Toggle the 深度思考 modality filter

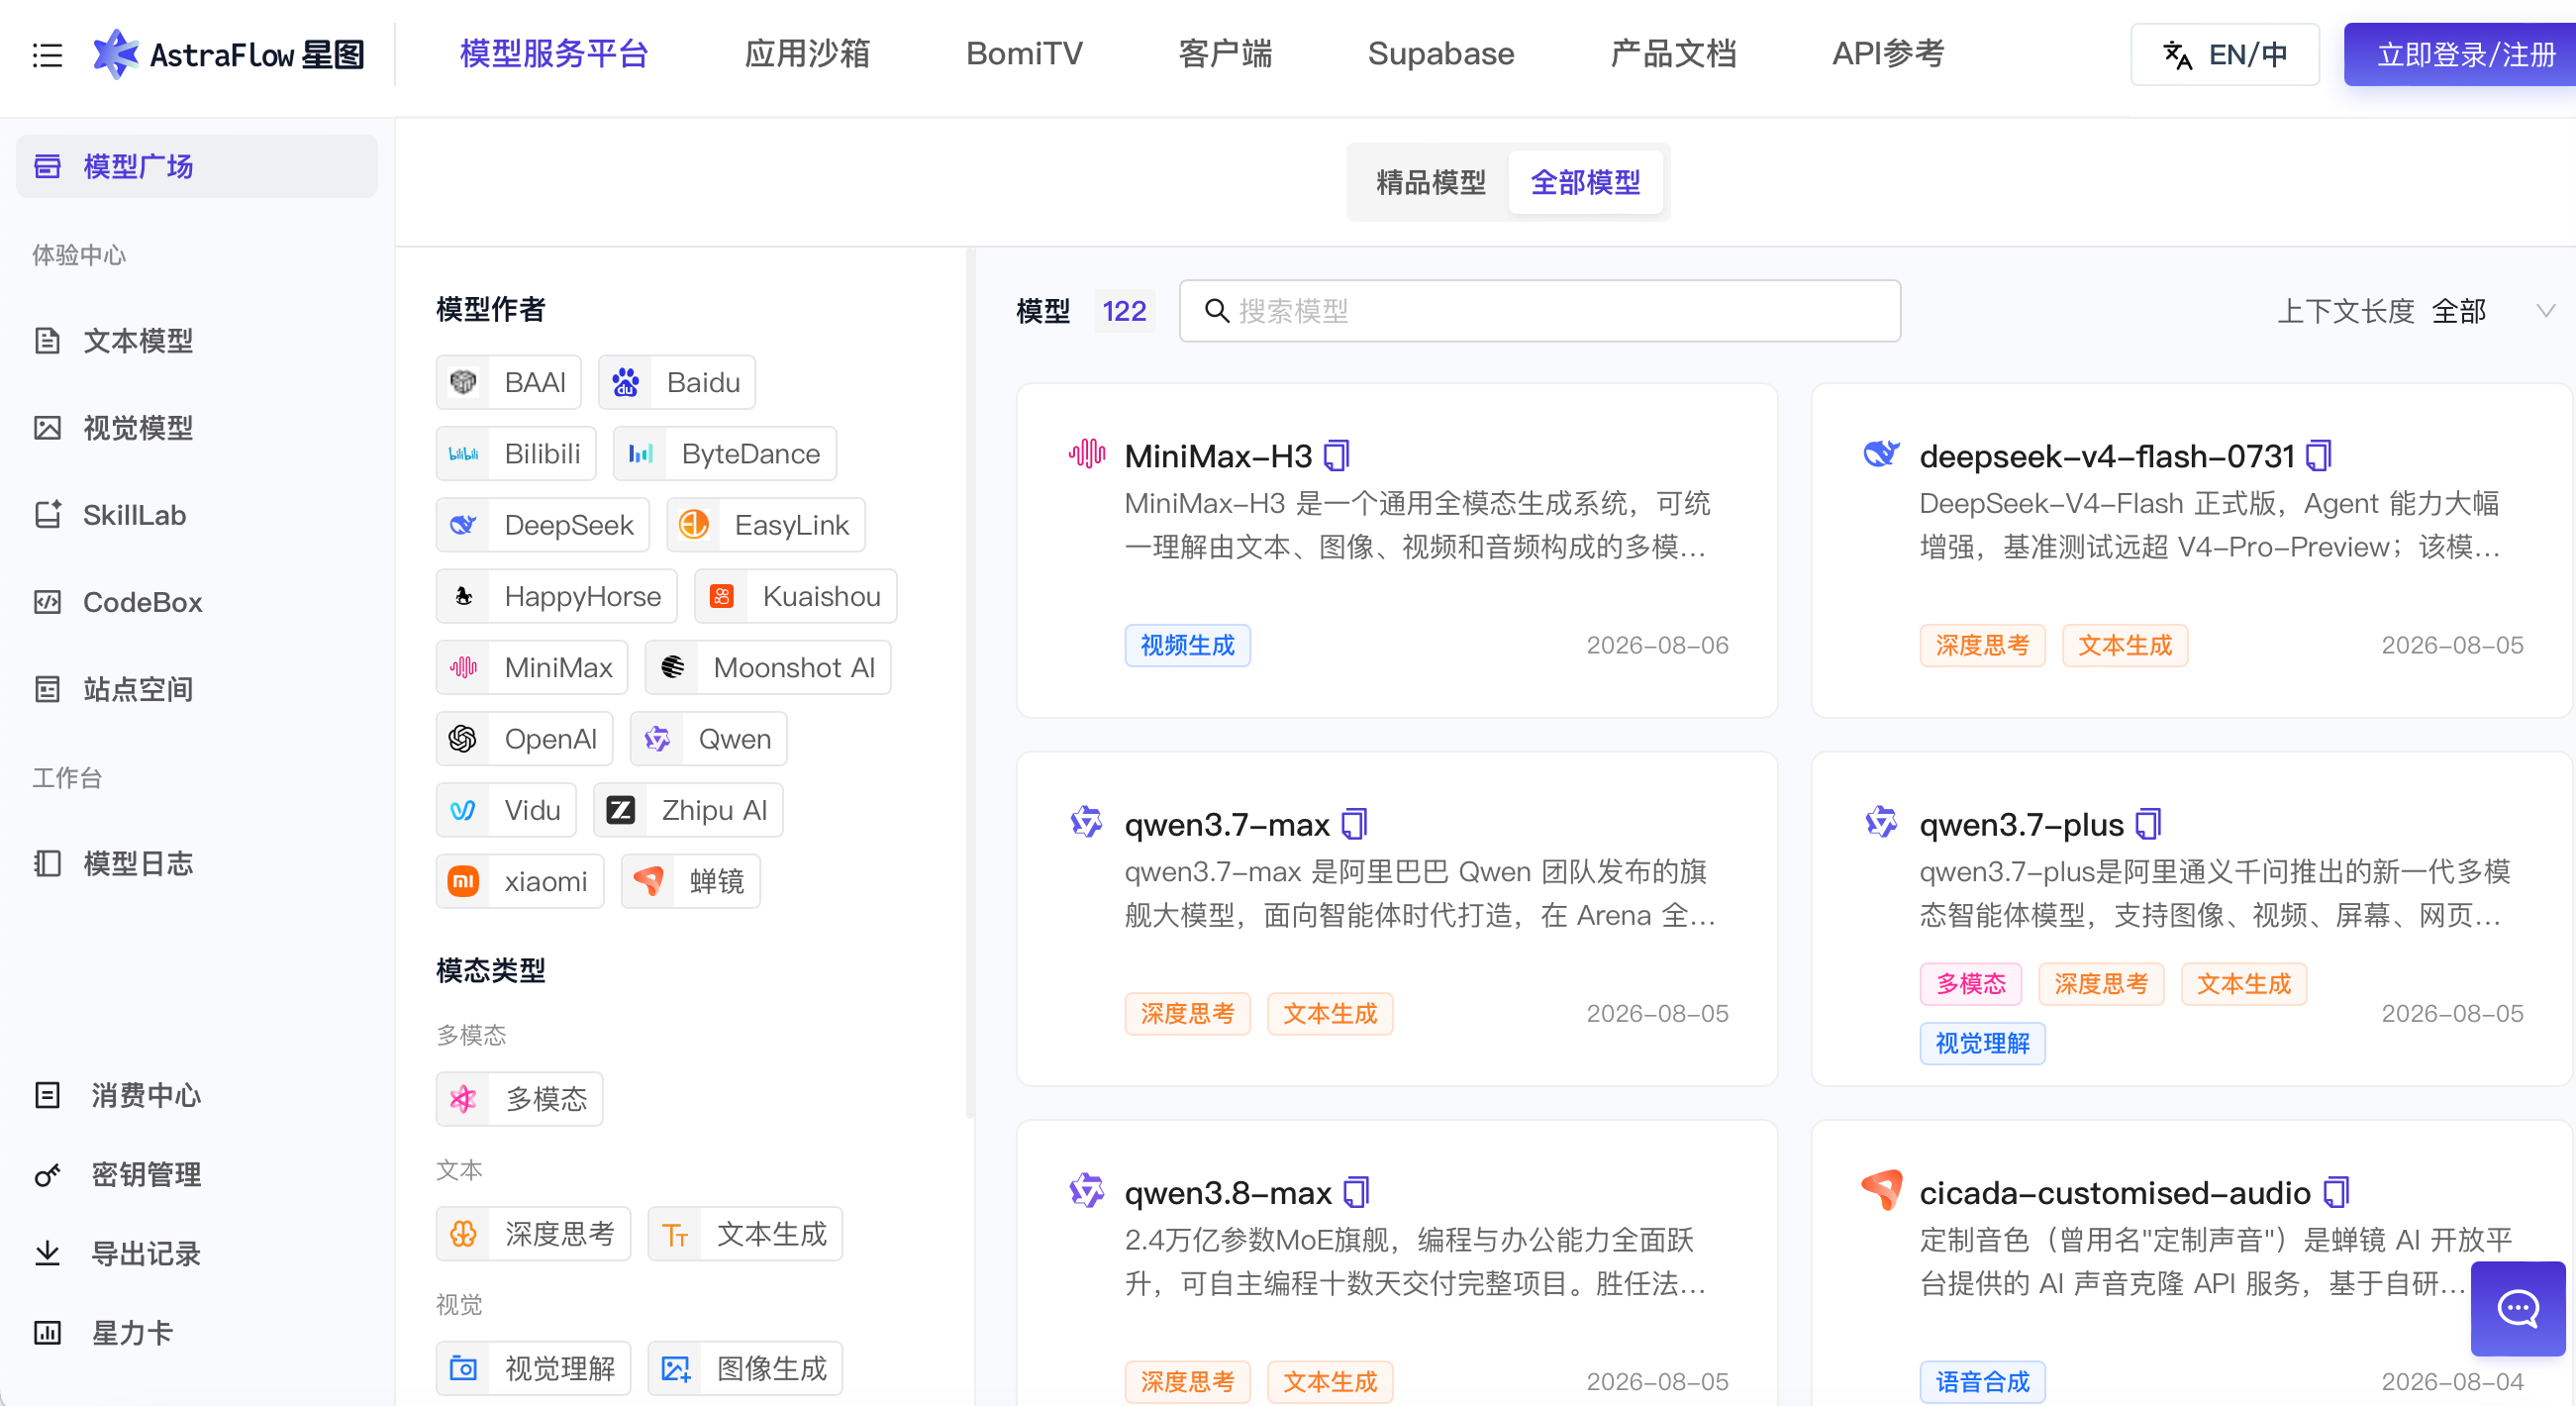(533, 1234)
